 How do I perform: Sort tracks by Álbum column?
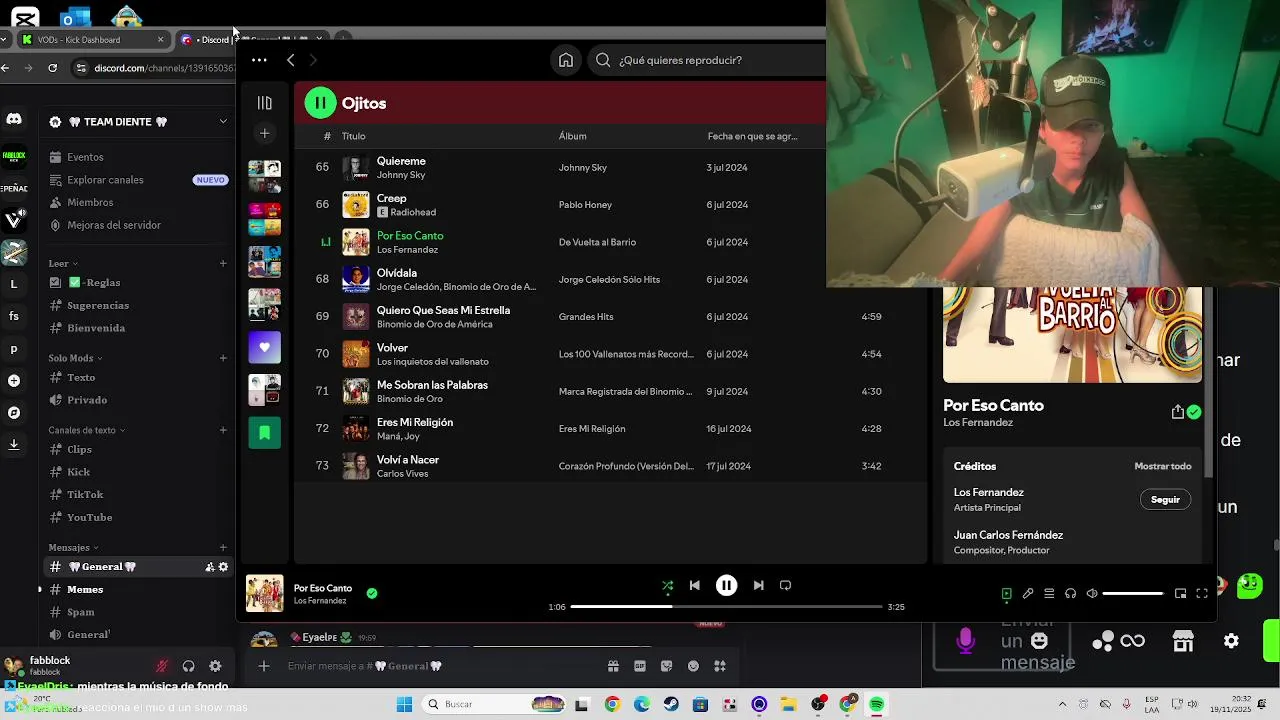(572, 136)
